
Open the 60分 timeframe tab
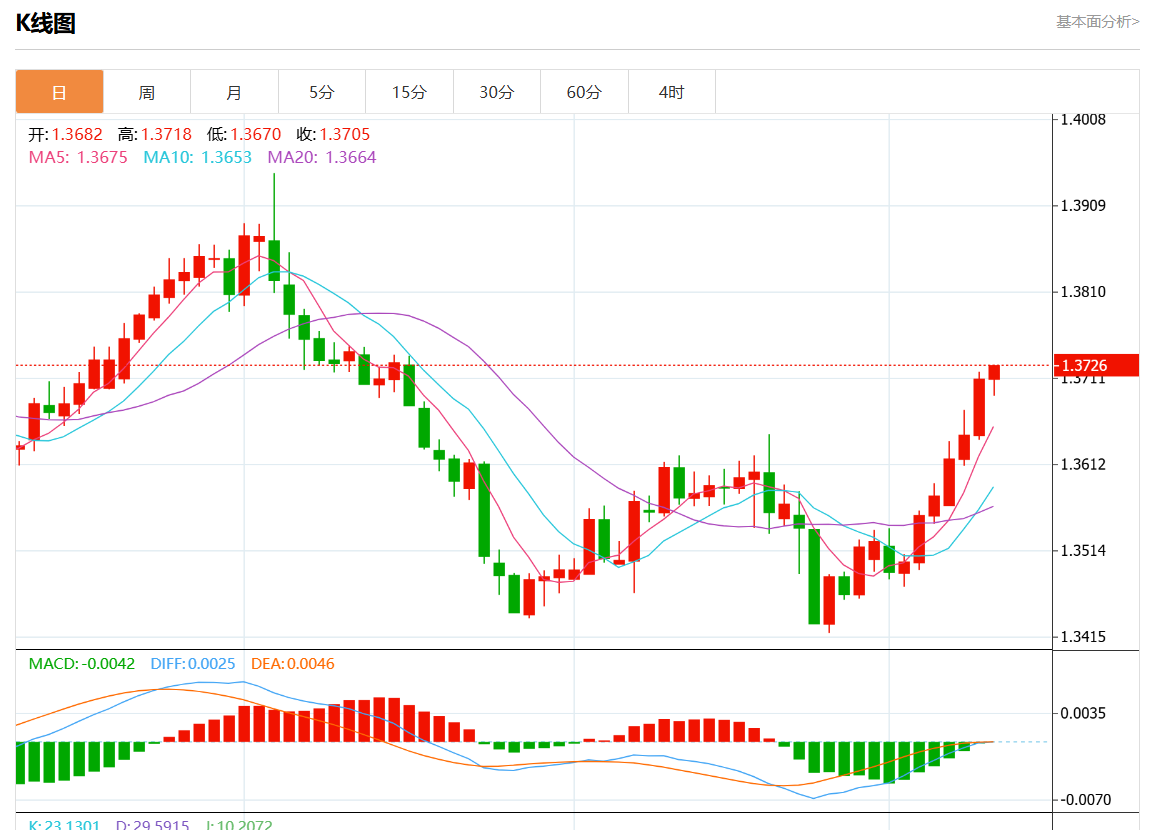point(584,93)
